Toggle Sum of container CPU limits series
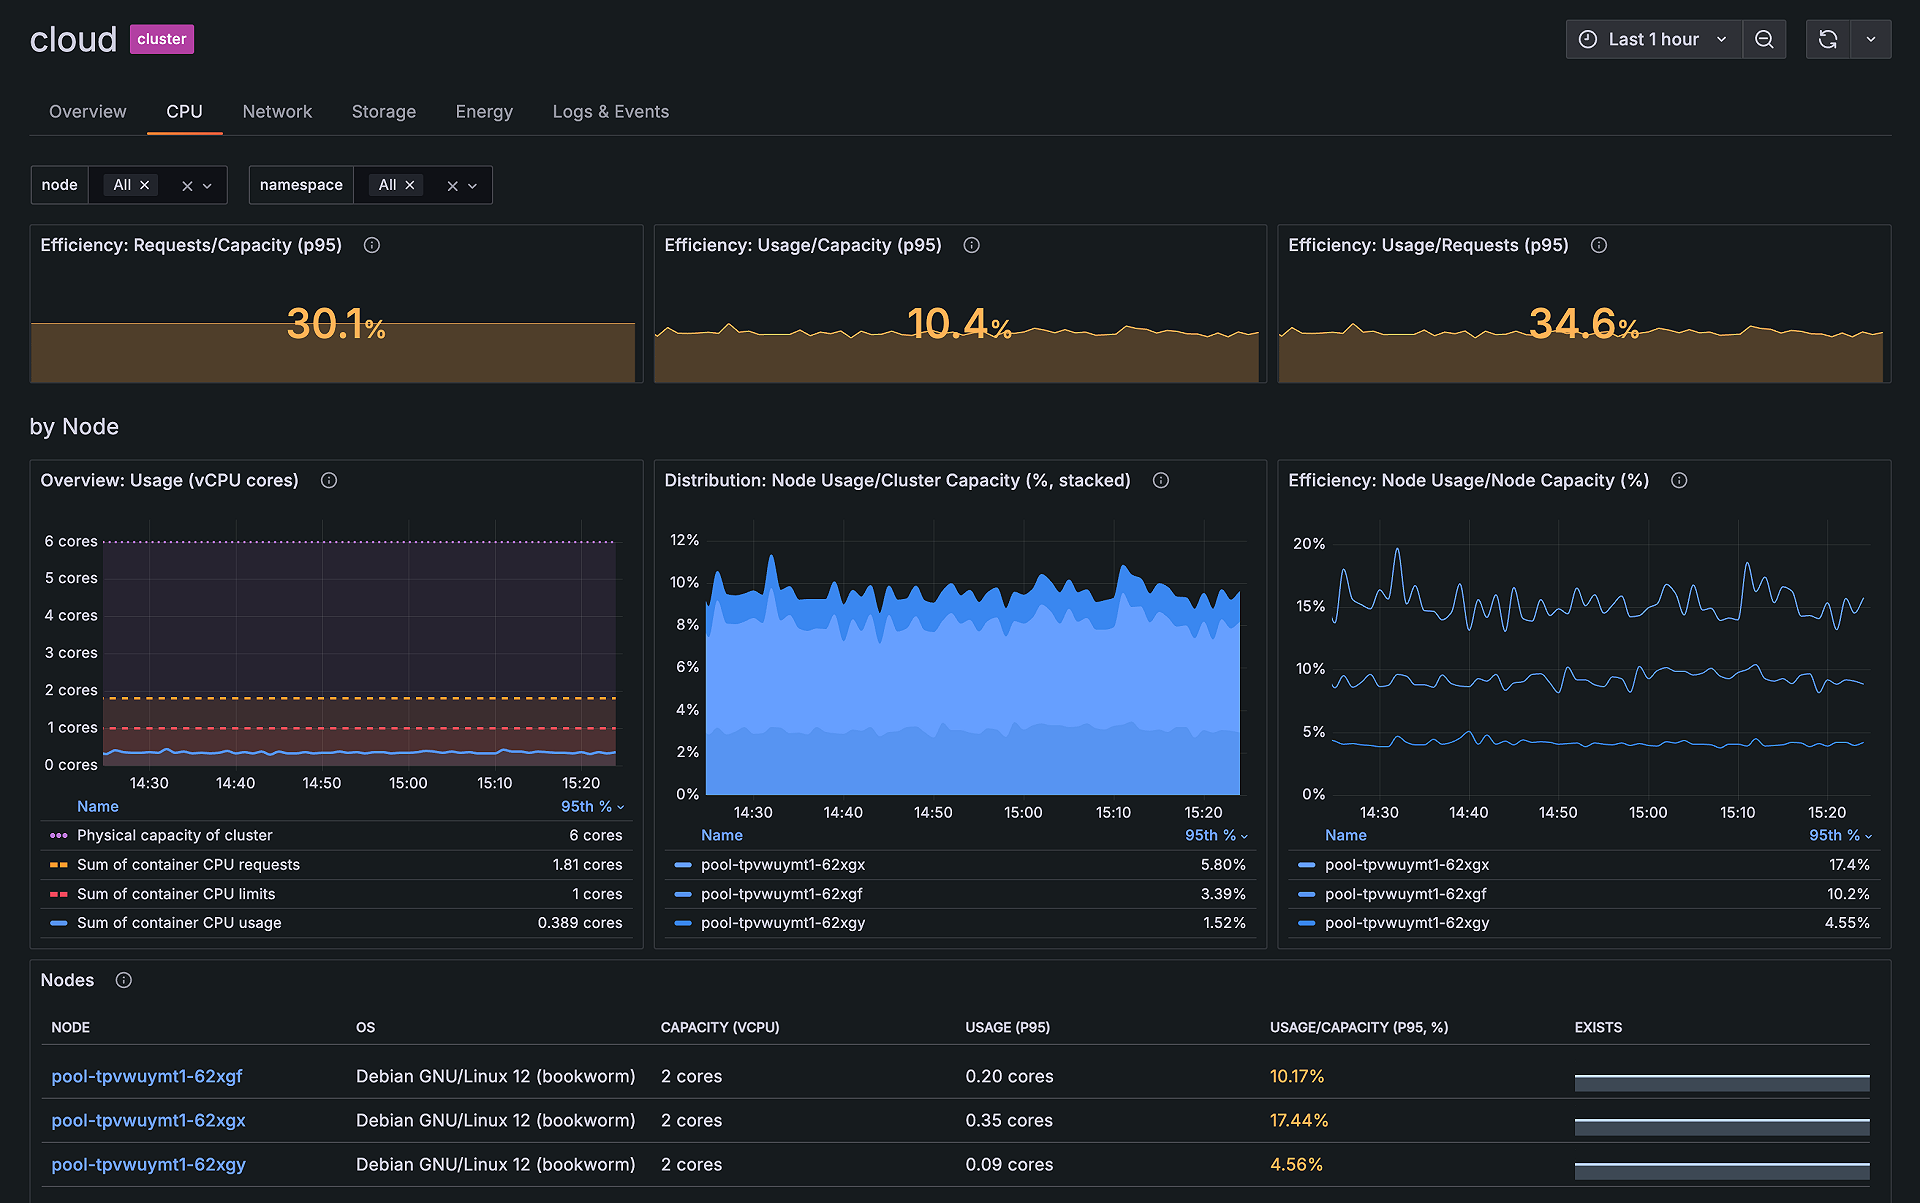Viewport: 1920px width, 1203px height. 176,894
